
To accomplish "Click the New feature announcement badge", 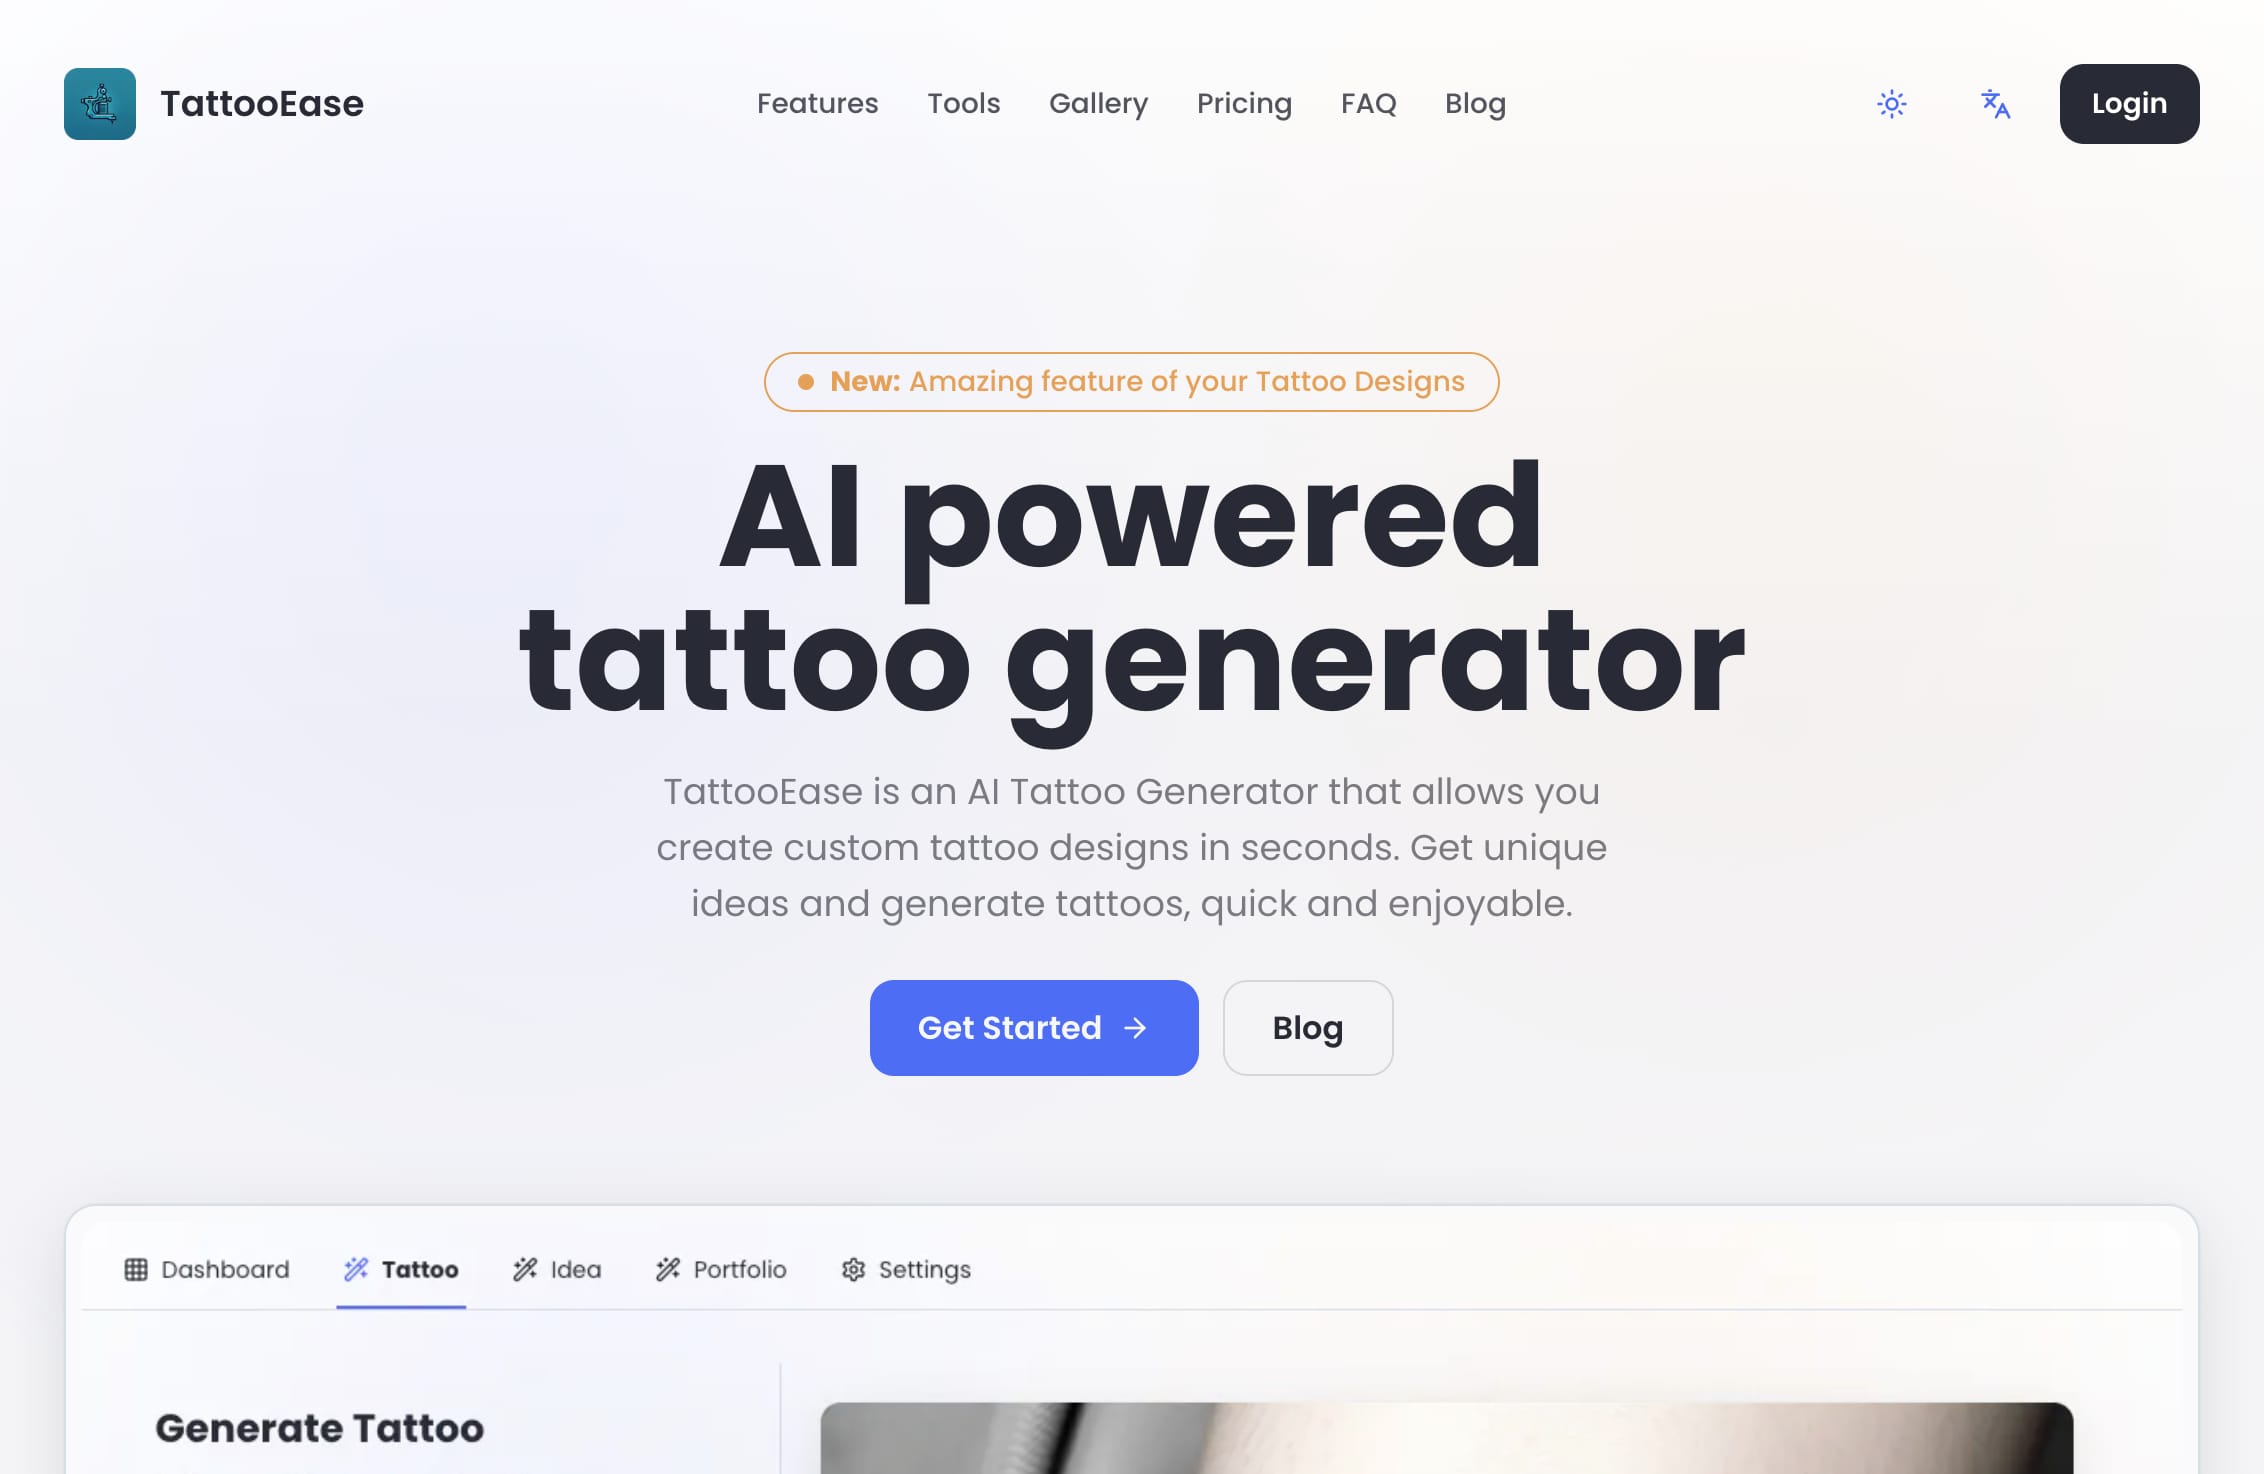I will [x=1130, y=380].
